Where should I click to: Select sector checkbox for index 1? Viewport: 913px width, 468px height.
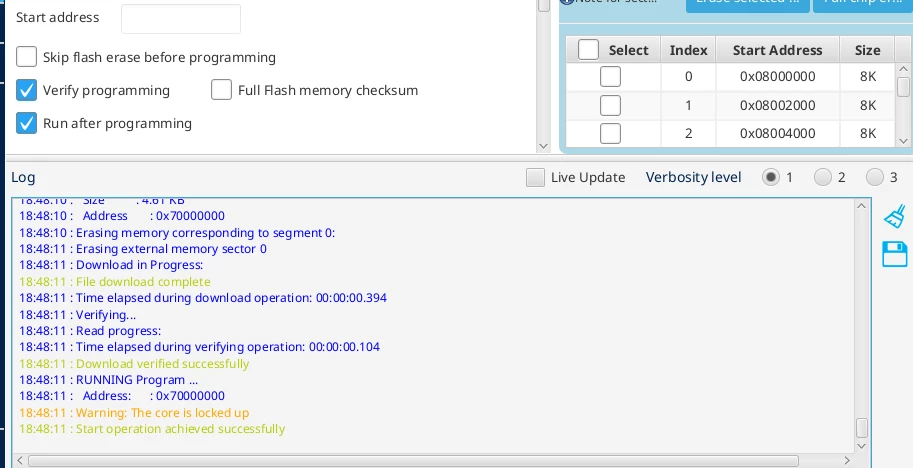610,105
